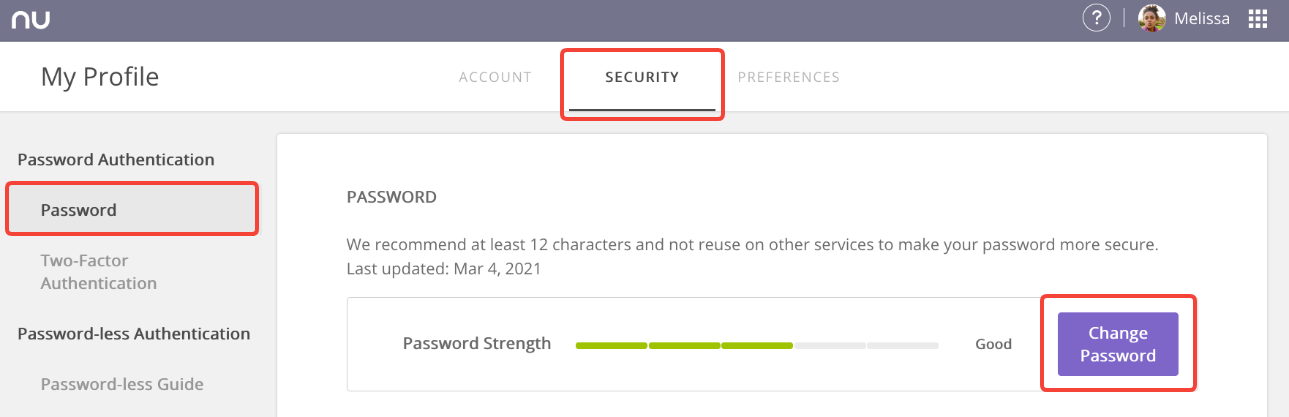Open the Melissa user name menu
This screenshot has width=1289, height=417.
[x=1202, y=19]
